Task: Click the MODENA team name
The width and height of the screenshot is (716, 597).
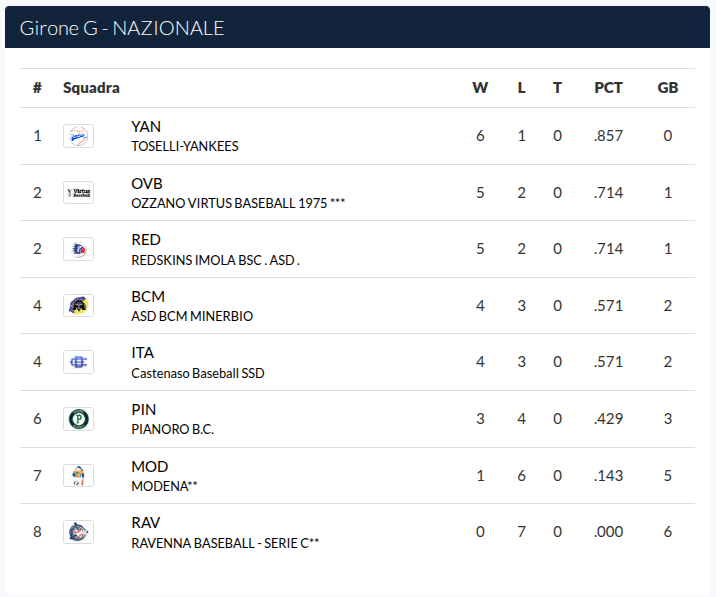Action: point(164,486)
